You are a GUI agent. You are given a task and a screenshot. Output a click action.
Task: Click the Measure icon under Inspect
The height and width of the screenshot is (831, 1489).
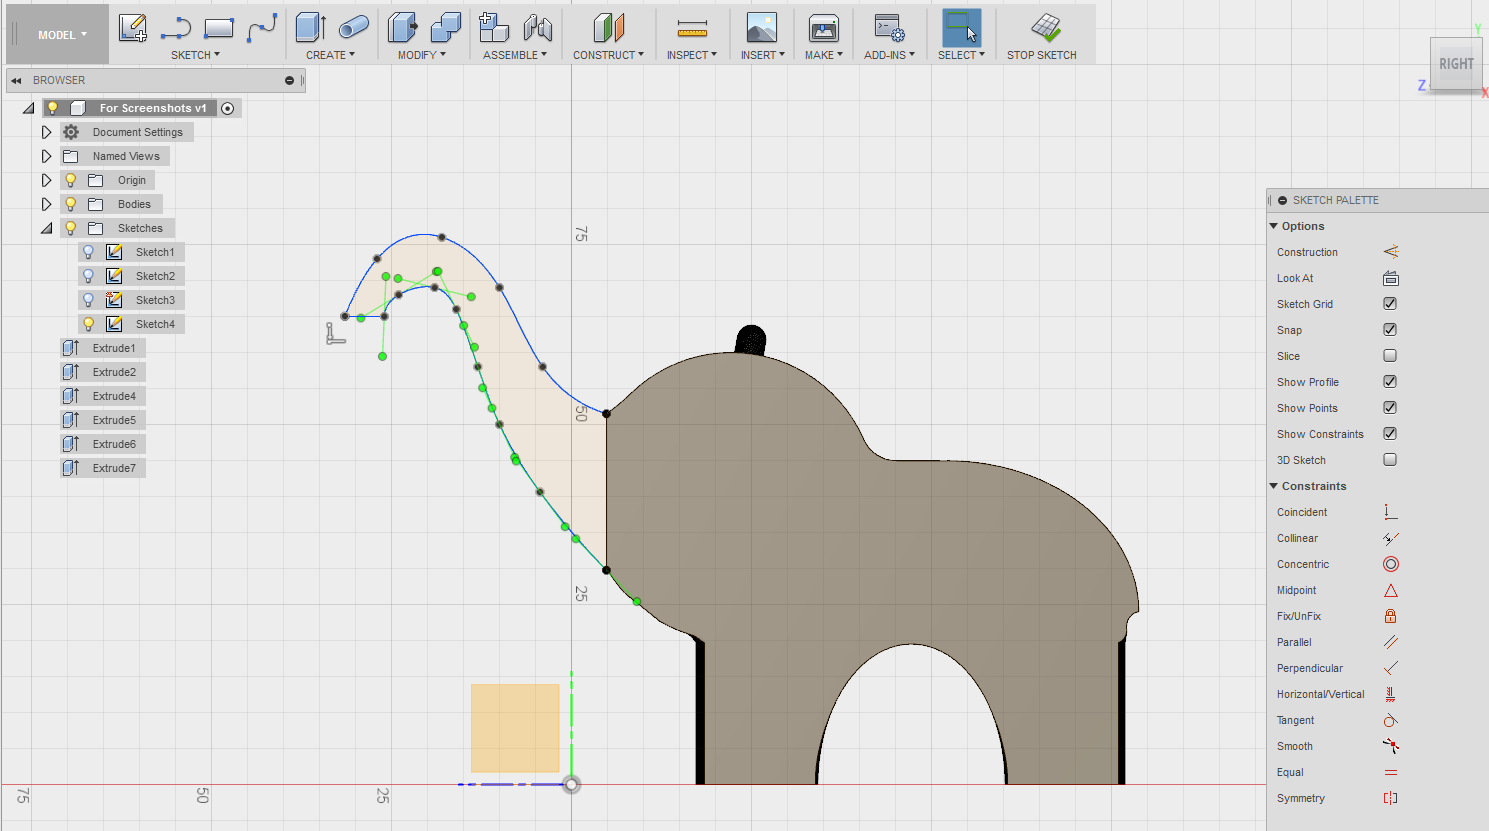point(692,28)
